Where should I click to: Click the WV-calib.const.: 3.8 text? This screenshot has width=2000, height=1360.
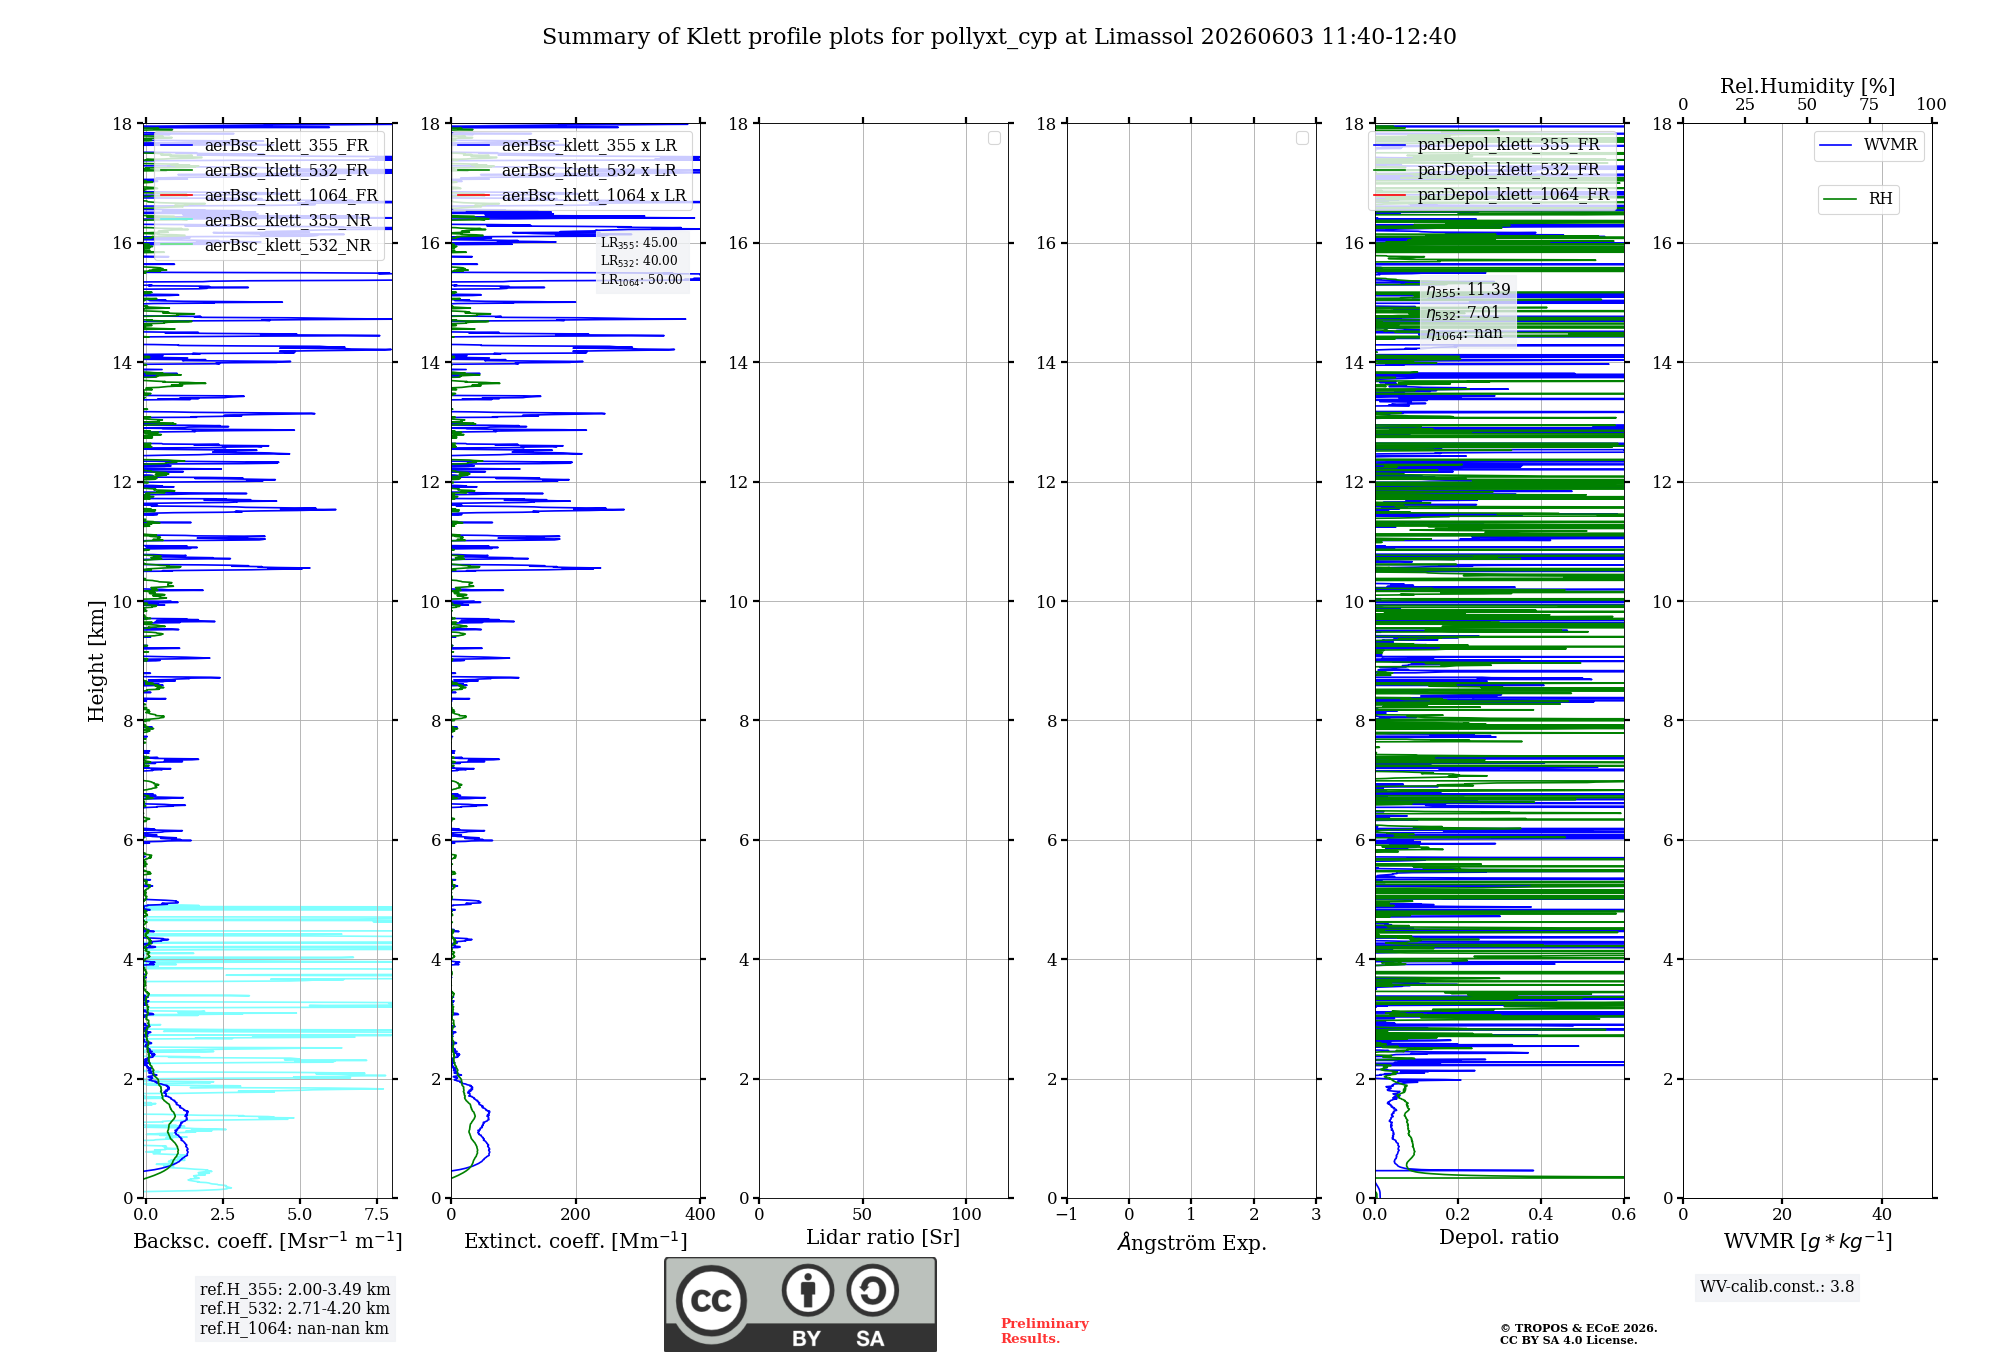point(1777,1287)
